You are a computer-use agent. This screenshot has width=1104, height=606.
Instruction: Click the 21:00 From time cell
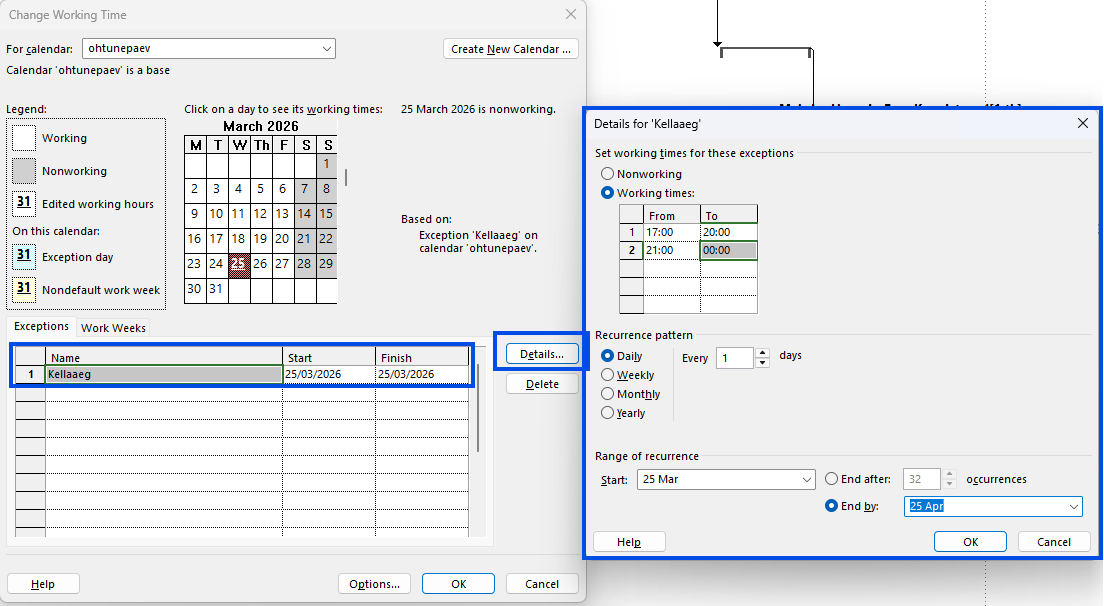[671, 250]
